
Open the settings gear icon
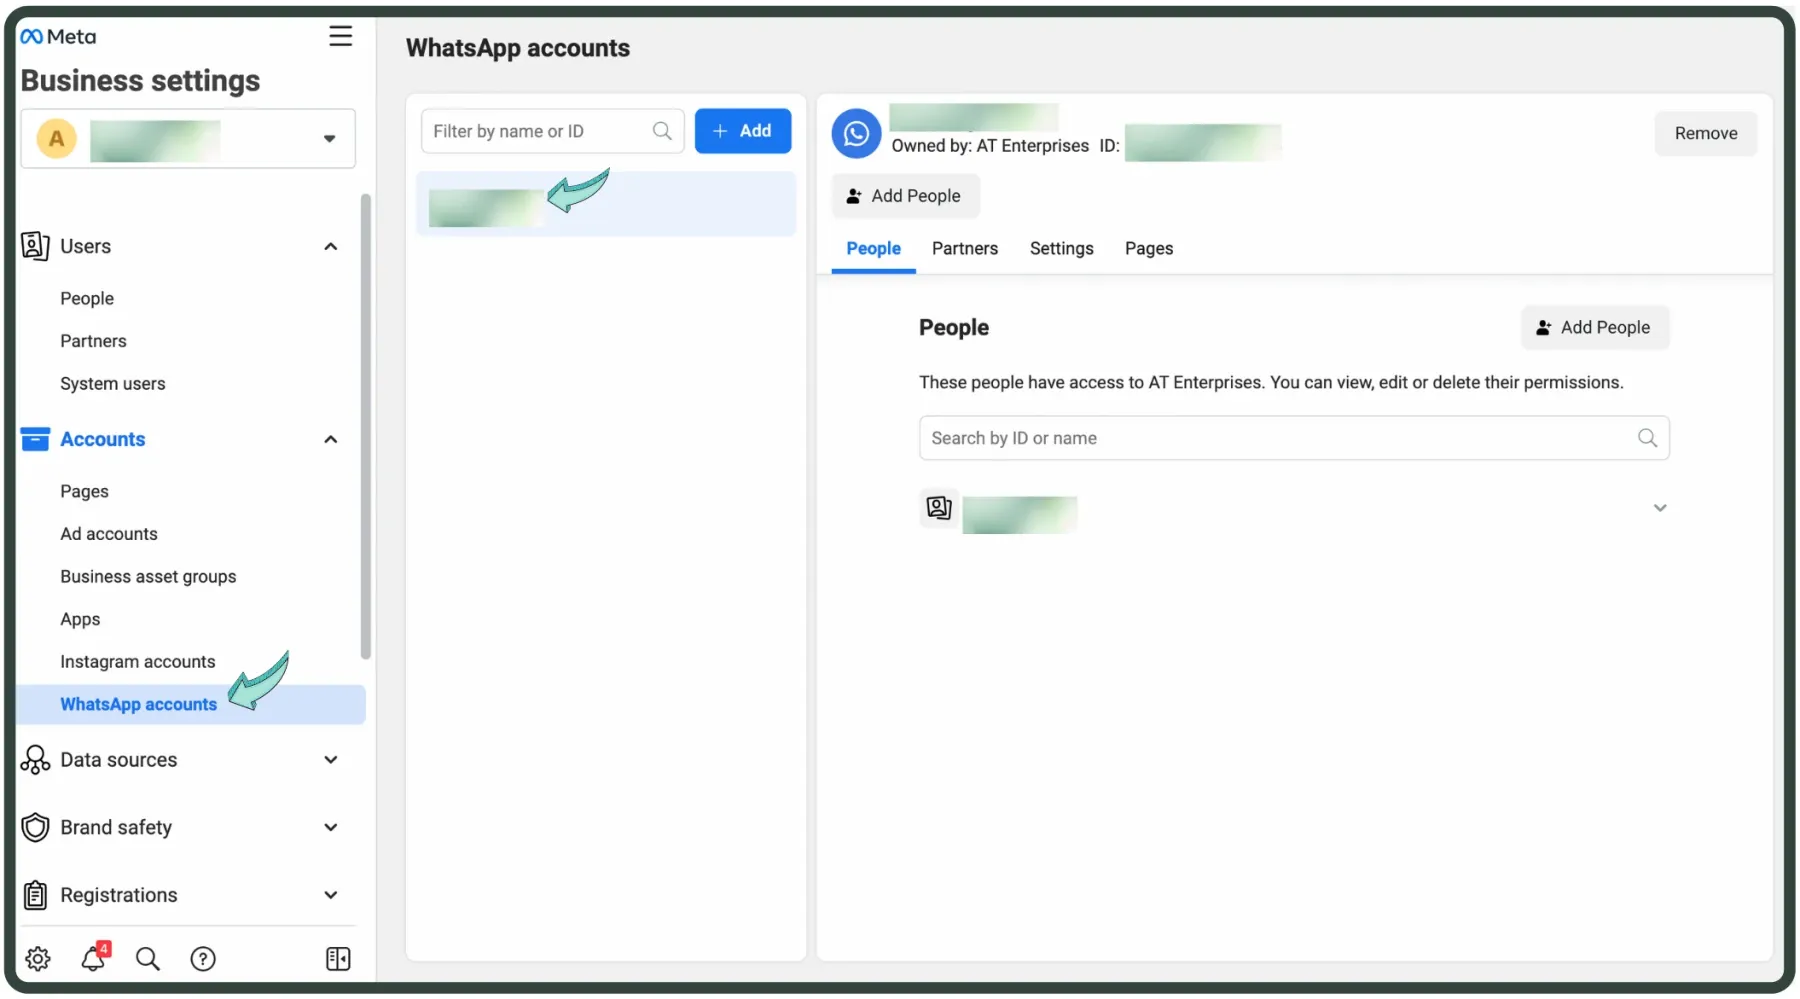coord(38,959)
